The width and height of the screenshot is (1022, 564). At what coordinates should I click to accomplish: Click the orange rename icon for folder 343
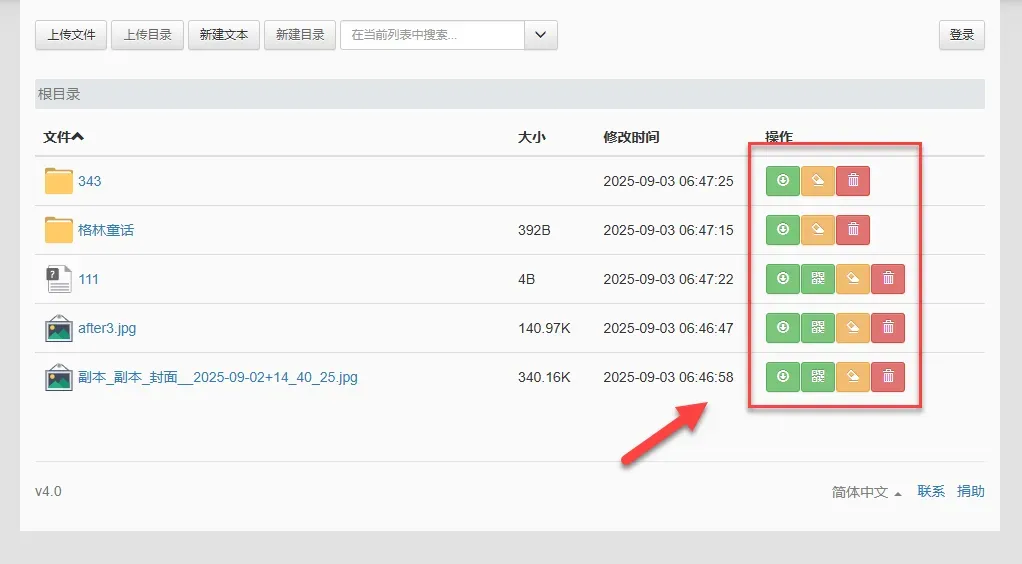click(x=818, y=181)
